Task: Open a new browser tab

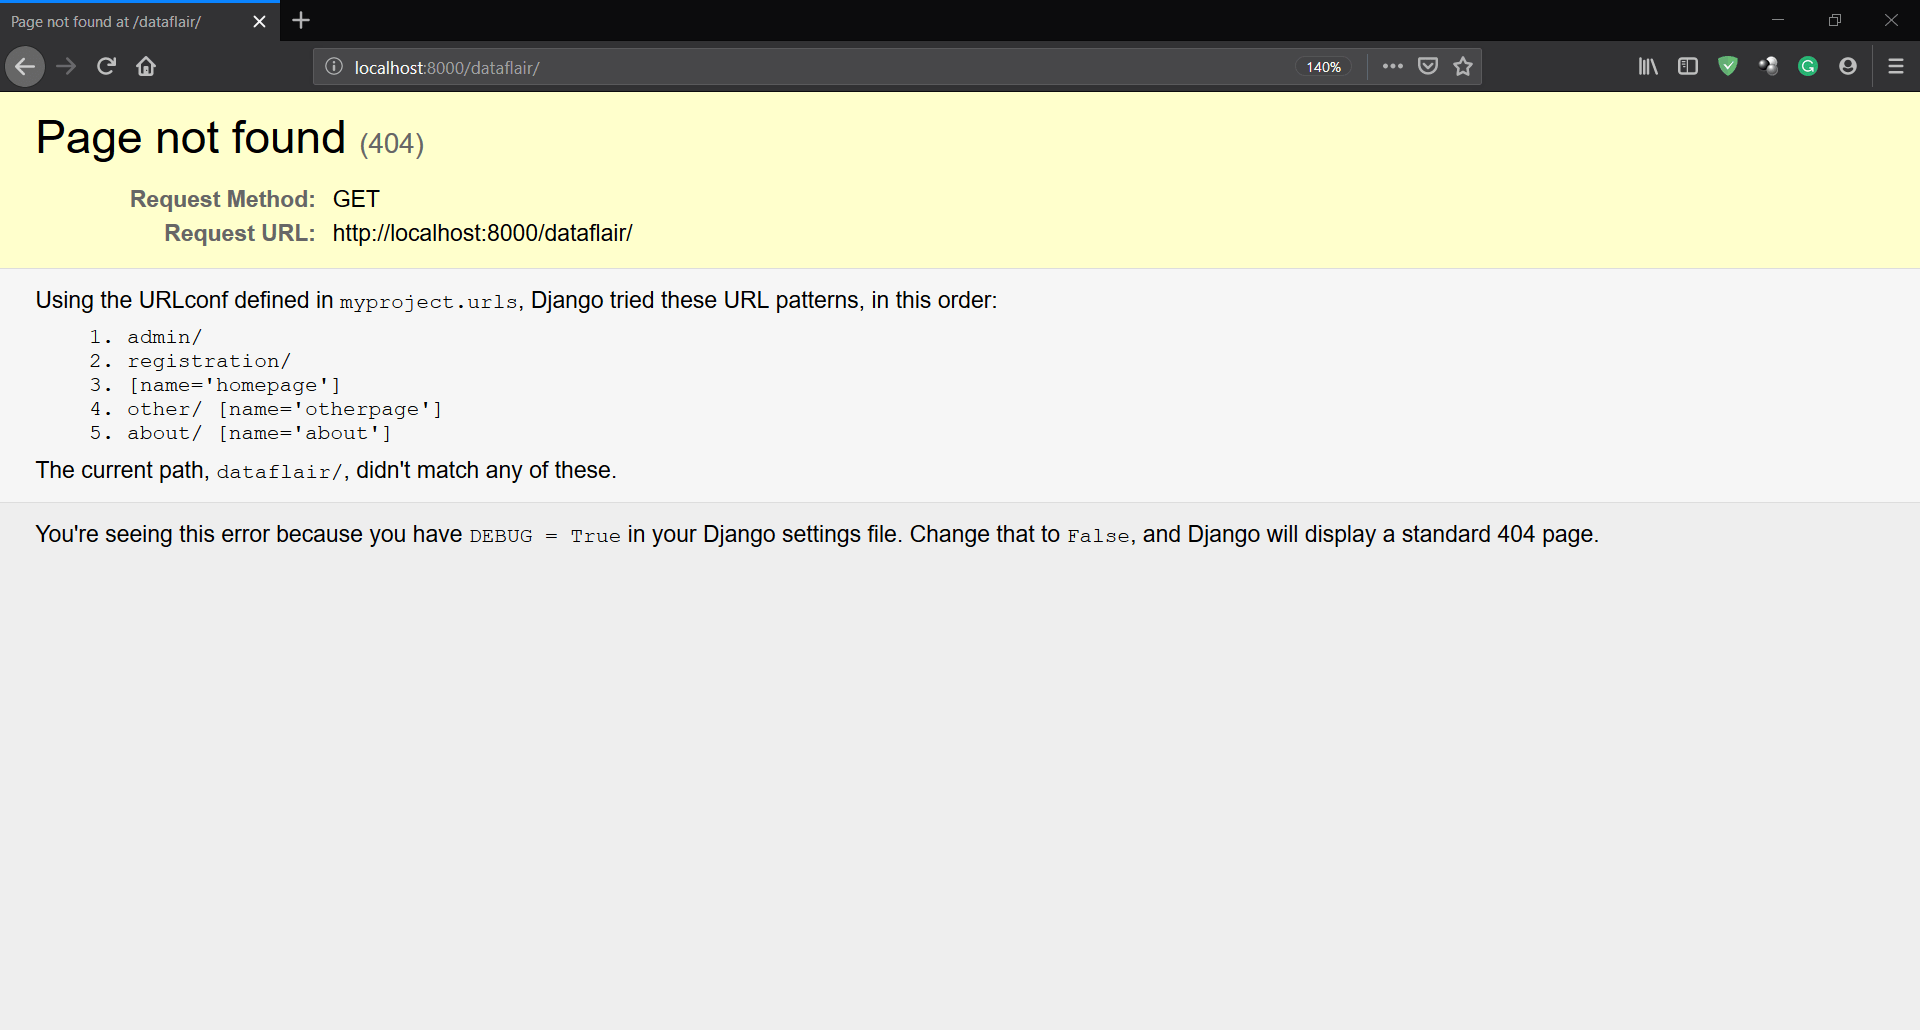Action: coord(301,20)
